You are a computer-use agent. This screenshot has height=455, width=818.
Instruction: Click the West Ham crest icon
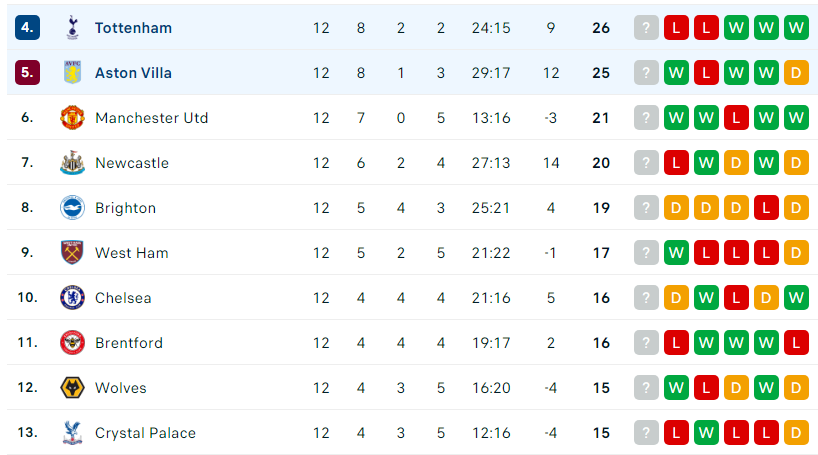[73, 253]
